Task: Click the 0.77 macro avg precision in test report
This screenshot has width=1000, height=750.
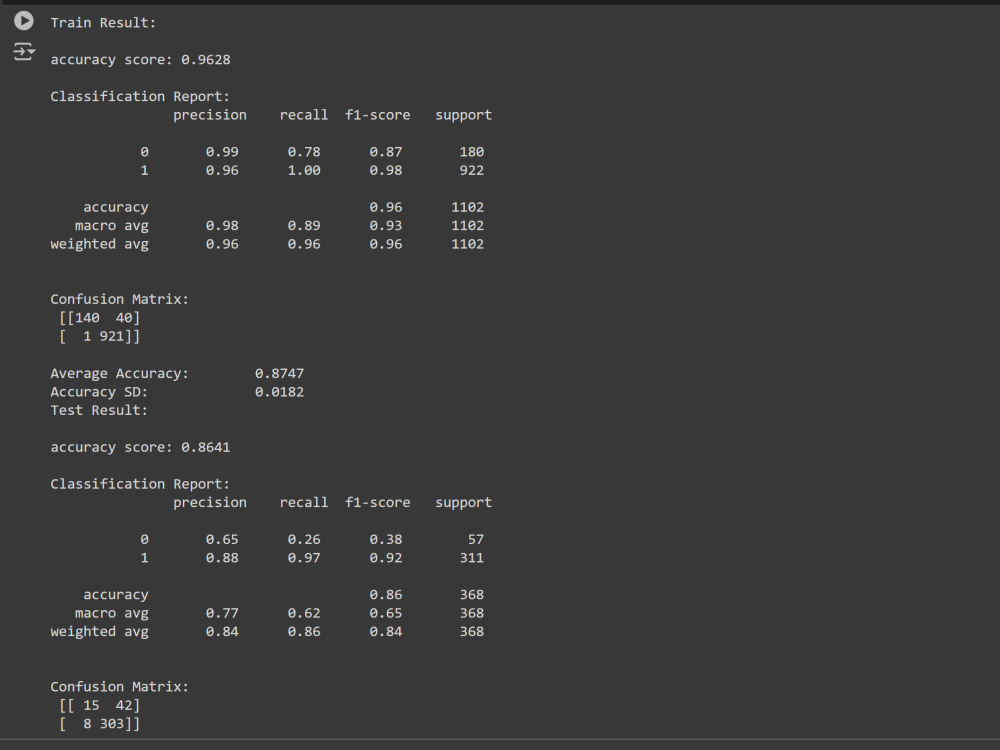Action: pos(222,614)
